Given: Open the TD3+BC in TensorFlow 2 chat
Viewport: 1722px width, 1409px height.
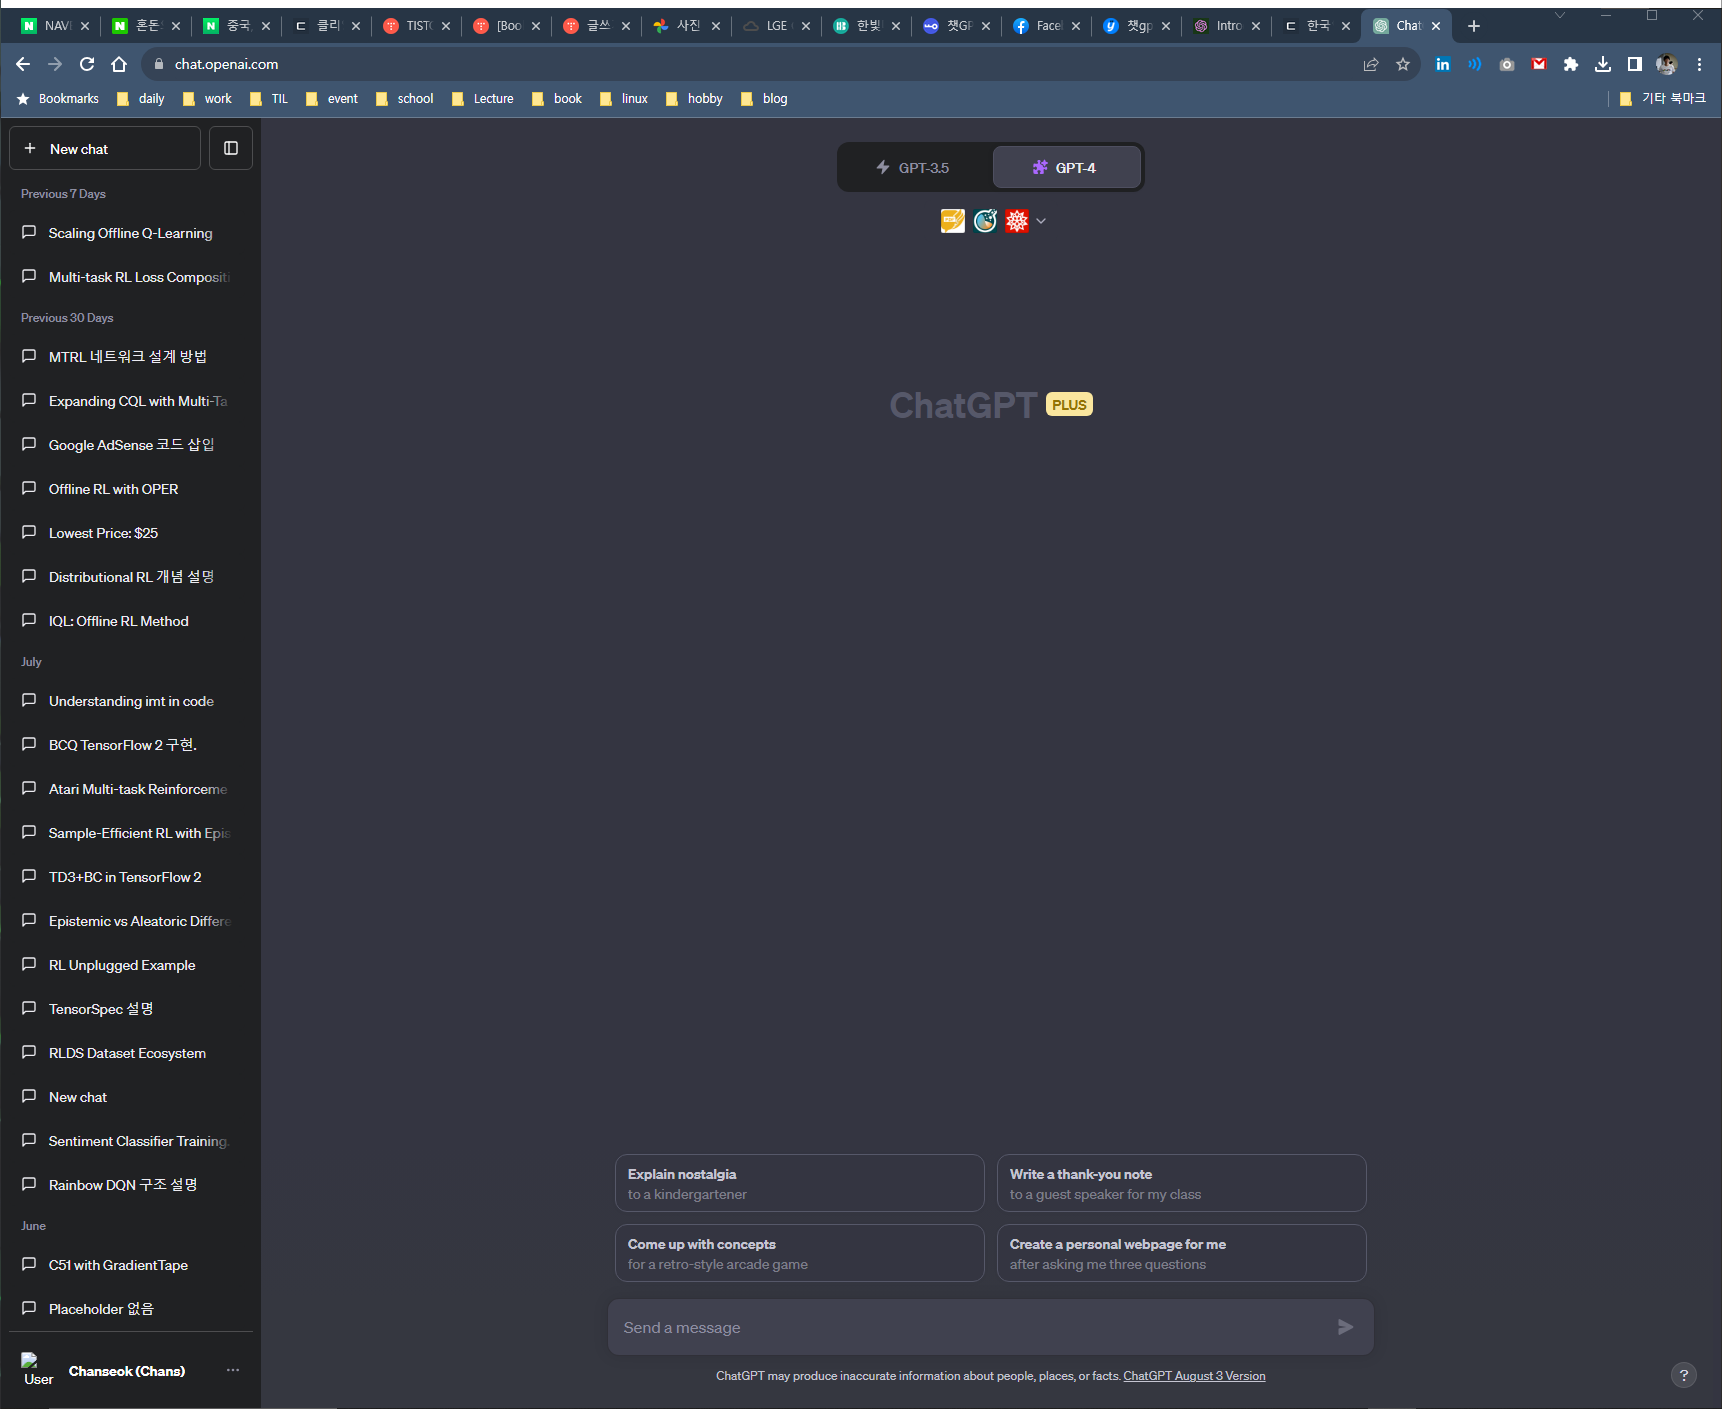Looking at the screenshot, I should (x=131, y=877).
